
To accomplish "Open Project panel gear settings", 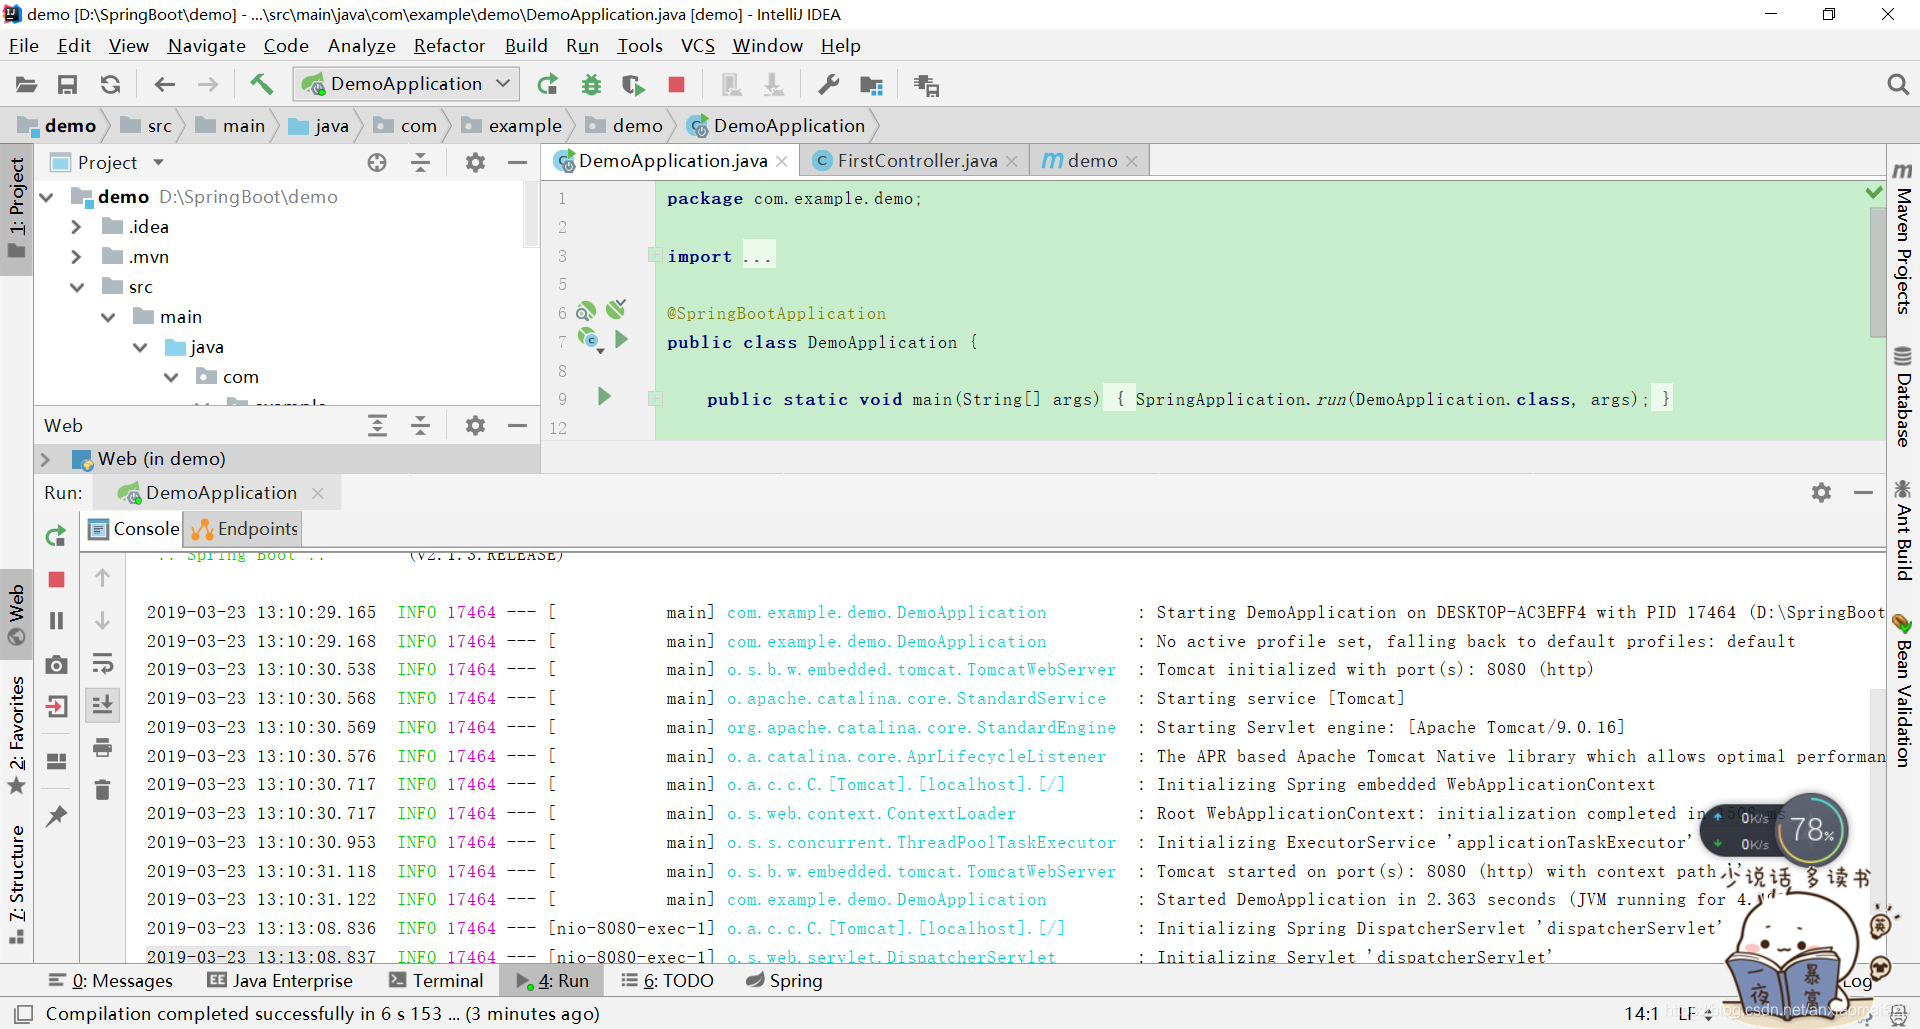I will [475, 162].
